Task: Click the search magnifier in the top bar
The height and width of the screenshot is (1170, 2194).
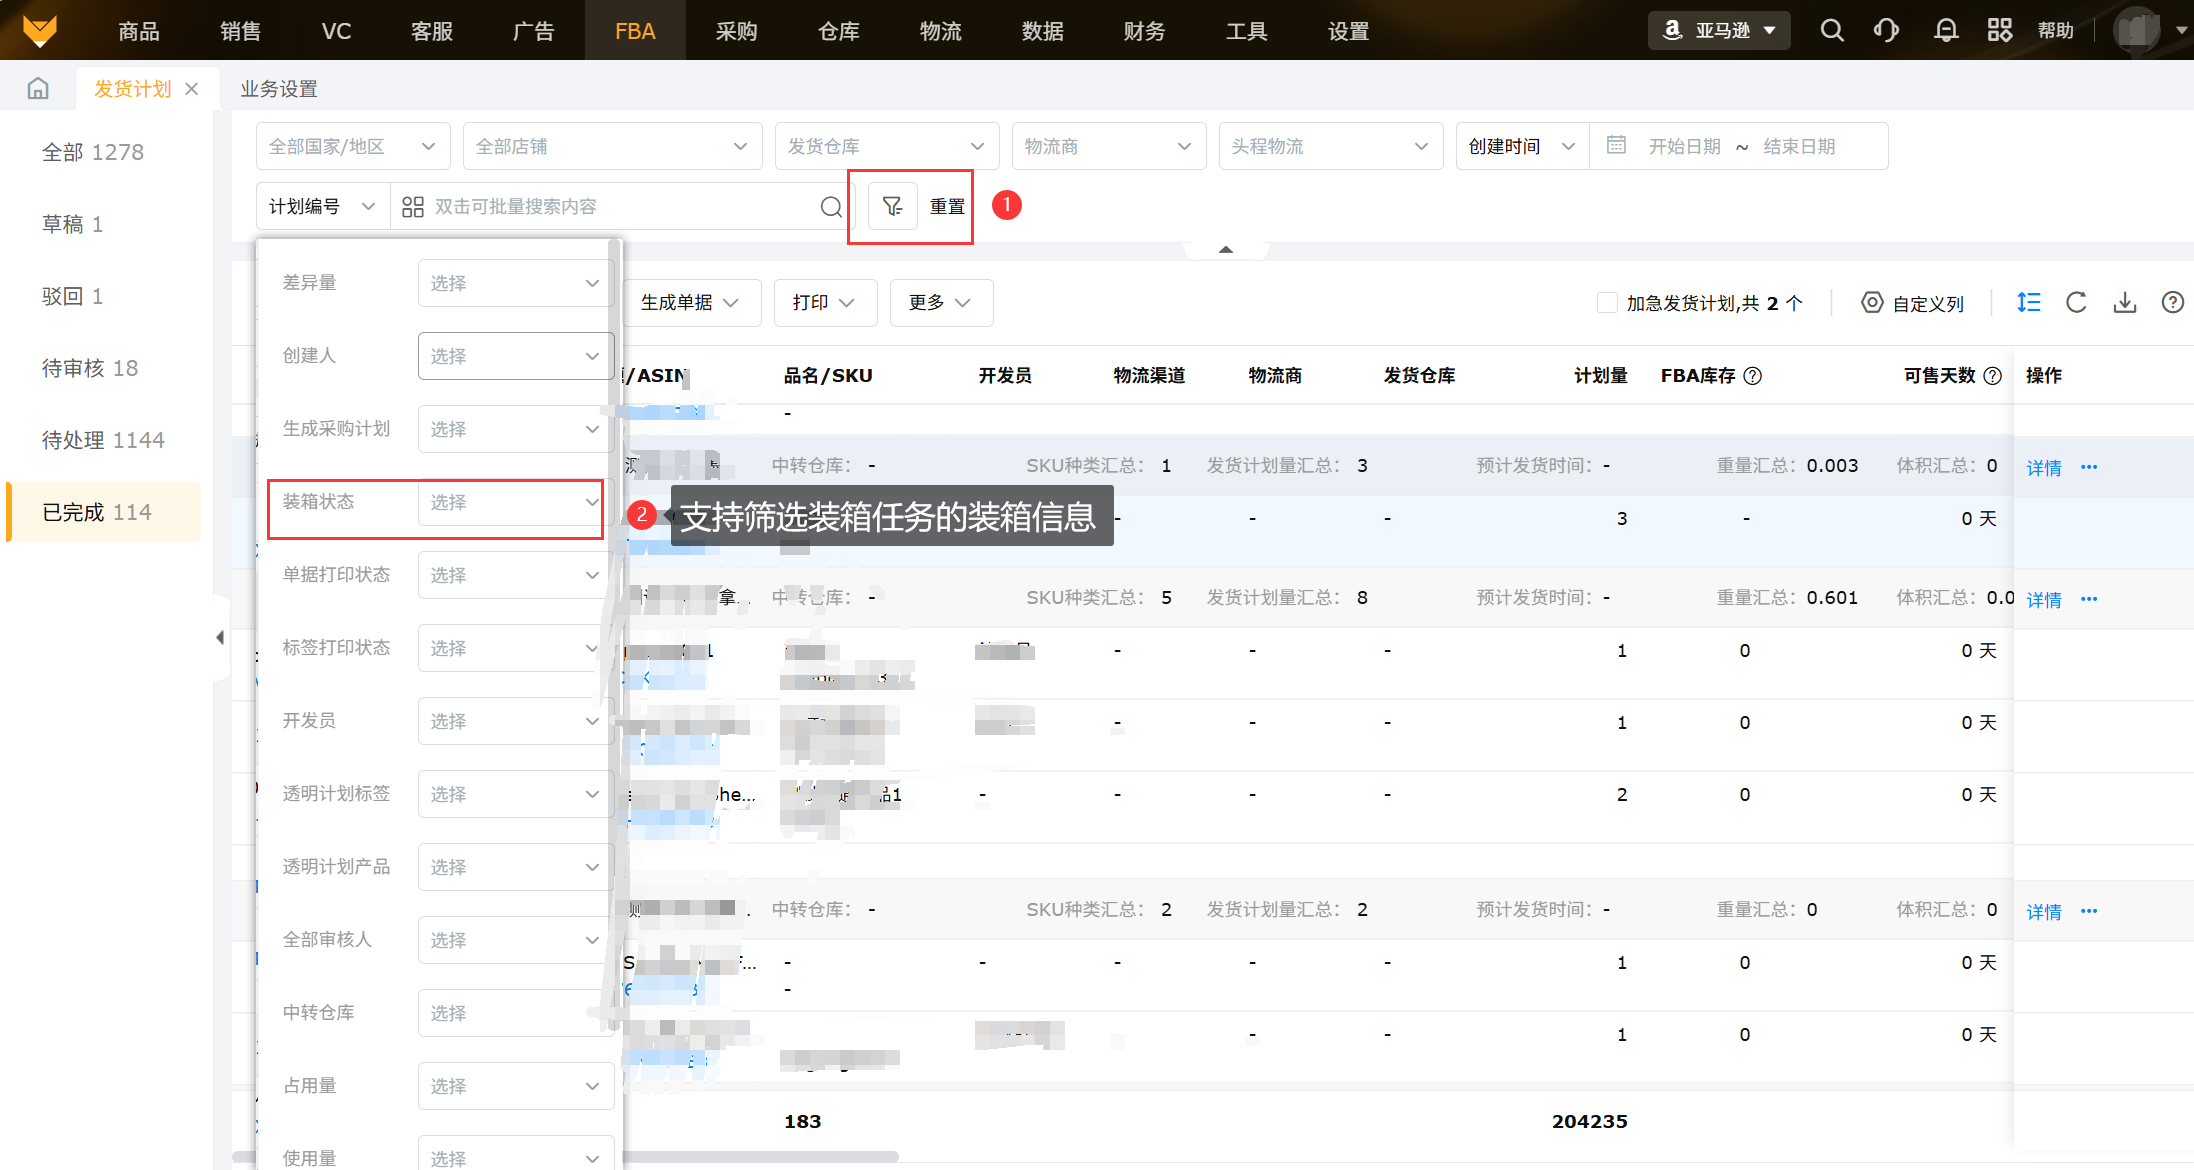Action: [x=1831, y=30]
